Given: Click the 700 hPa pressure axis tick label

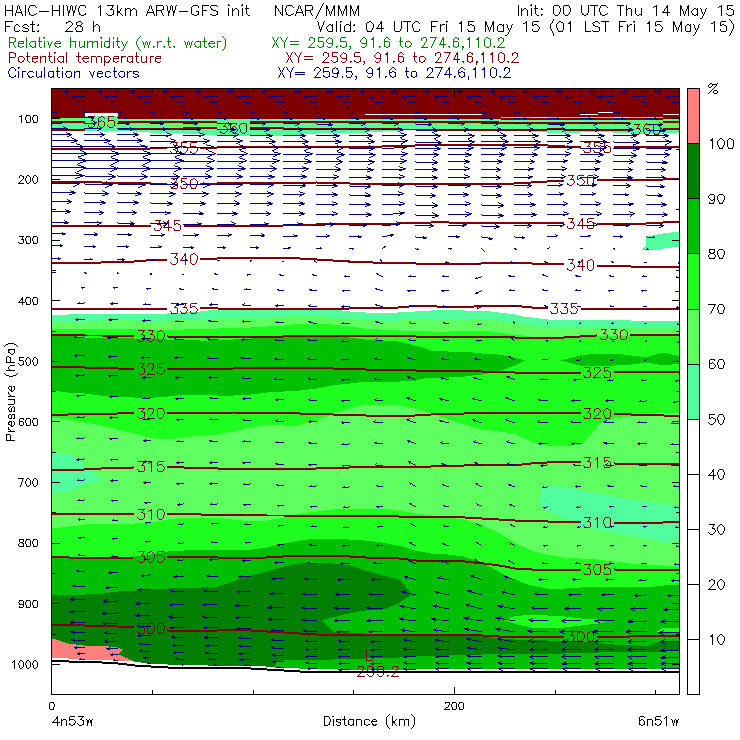Looking at the screenshot, I should pyautogui.click(x=28, y=483).
